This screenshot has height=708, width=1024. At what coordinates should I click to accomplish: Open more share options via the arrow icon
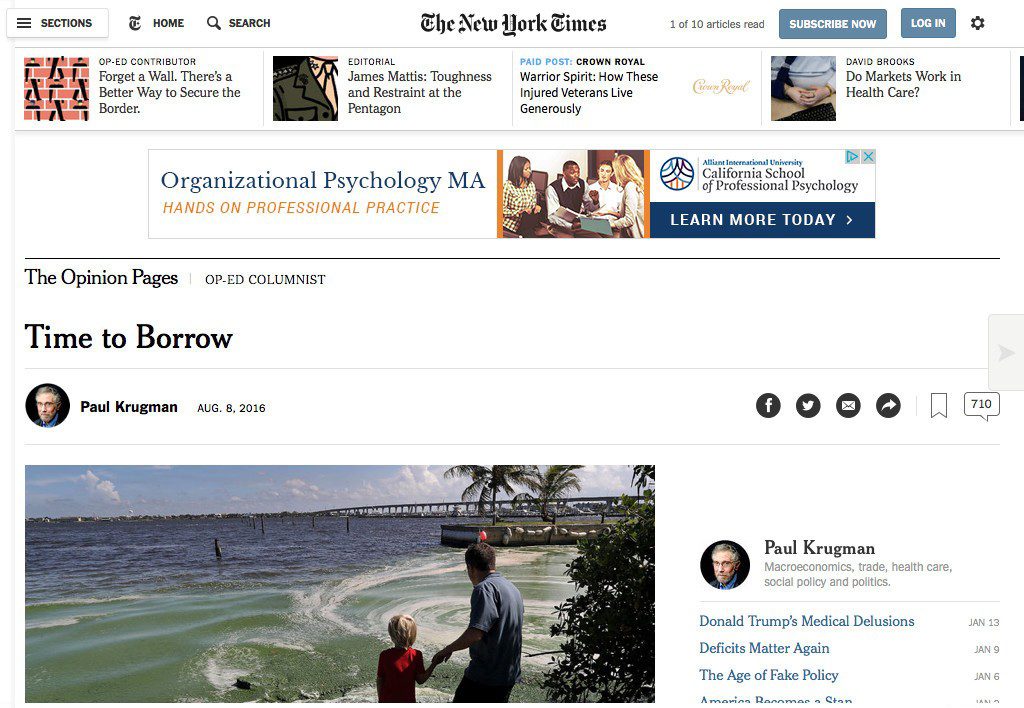(x=888, y=406)
